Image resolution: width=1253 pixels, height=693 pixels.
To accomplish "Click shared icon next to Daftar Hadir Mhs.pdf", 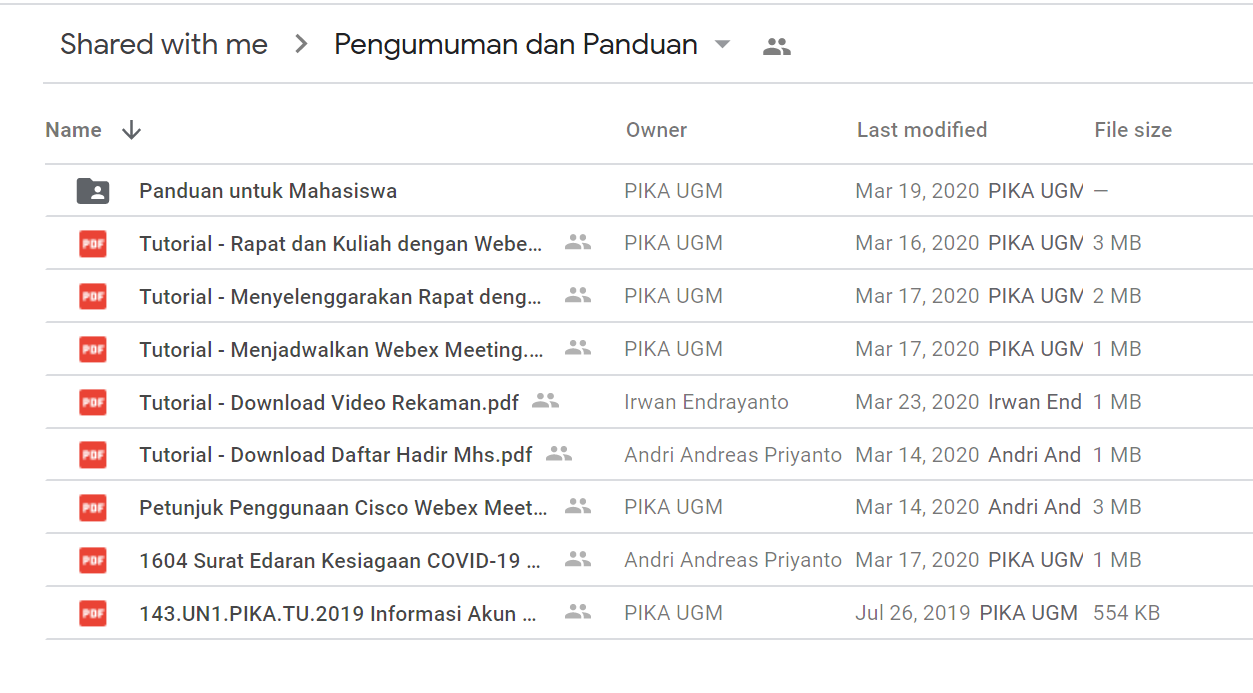I will 559,454.
